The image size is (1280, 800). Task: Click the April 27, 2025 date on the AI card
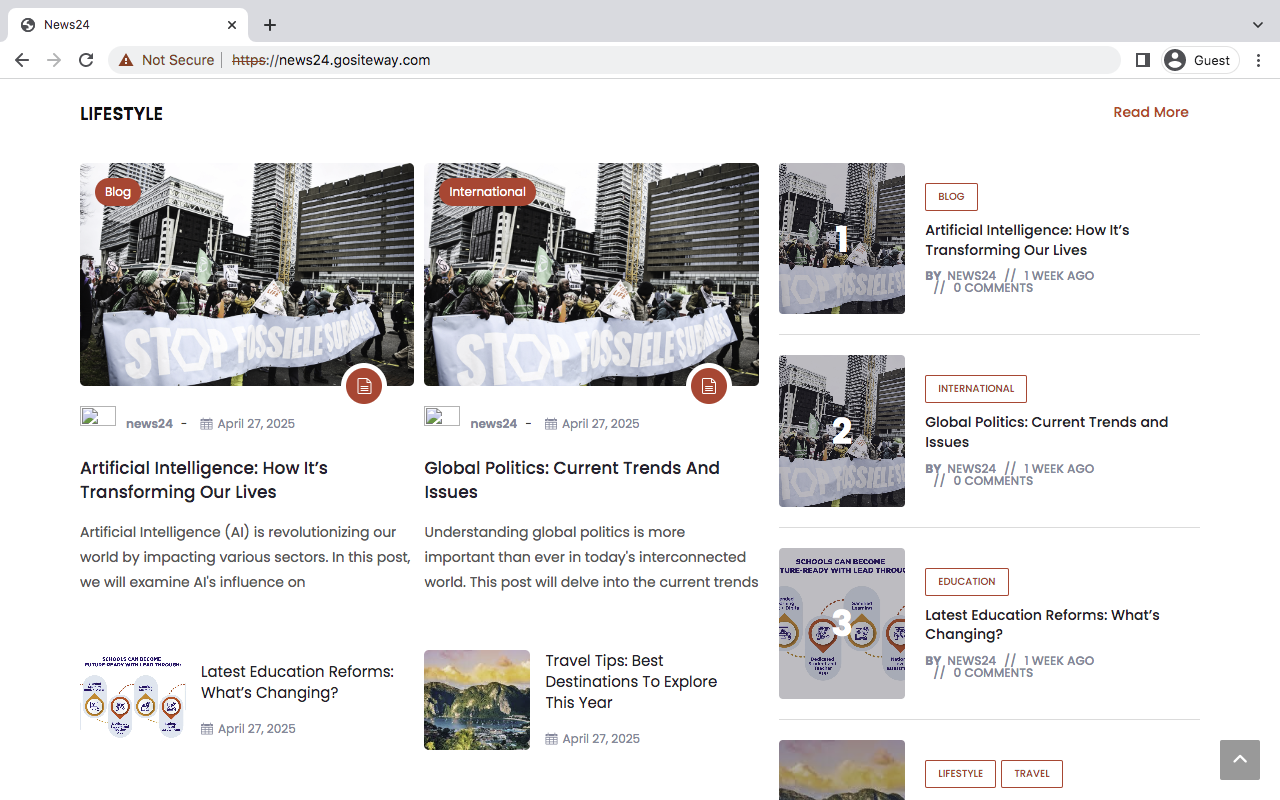256,424
